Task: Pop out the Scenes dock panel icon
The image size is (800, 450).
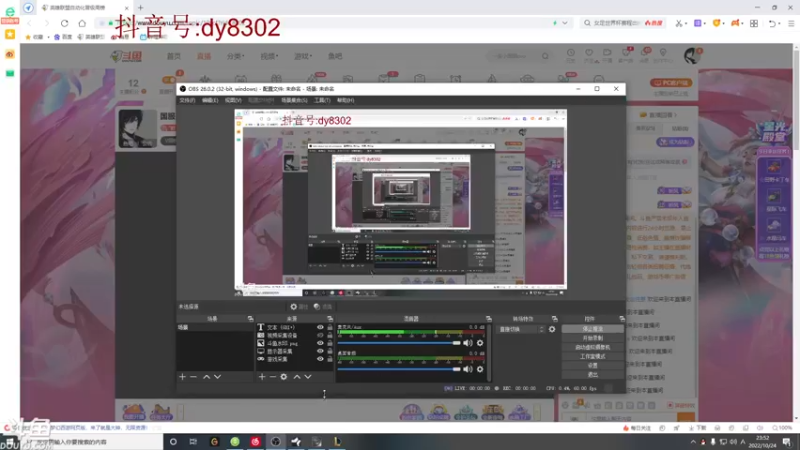Action: pyautogui.click(x=250, y=318)
